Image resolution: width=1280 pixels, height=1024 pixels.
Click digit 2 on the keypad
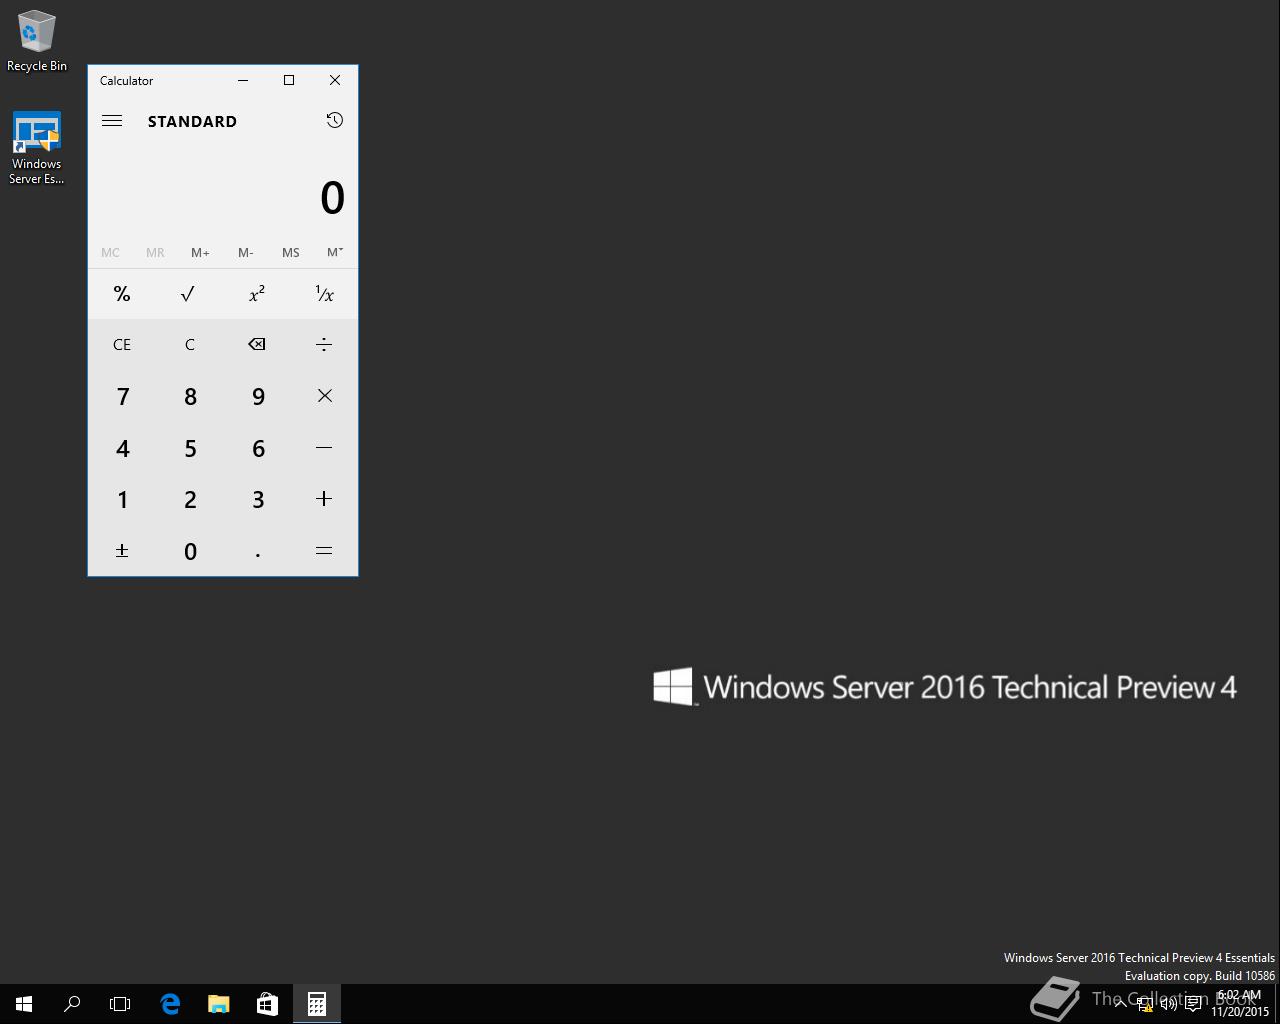[x=189, y=499]
